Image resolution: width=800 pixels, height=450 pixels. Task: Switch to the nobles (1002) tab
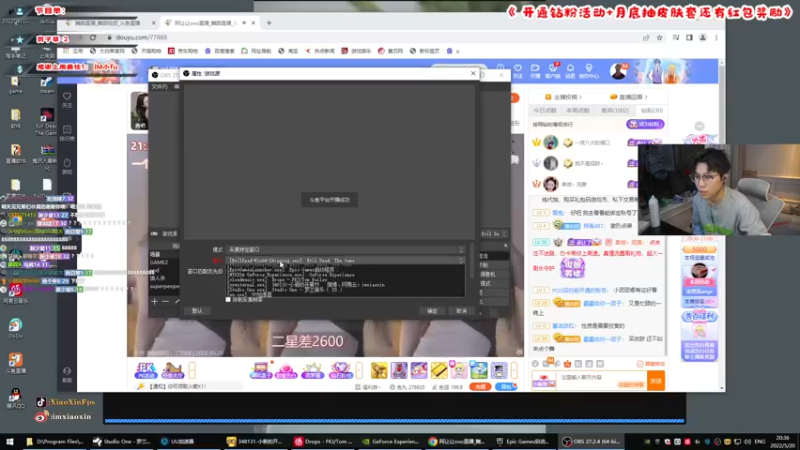coord(614,111)
